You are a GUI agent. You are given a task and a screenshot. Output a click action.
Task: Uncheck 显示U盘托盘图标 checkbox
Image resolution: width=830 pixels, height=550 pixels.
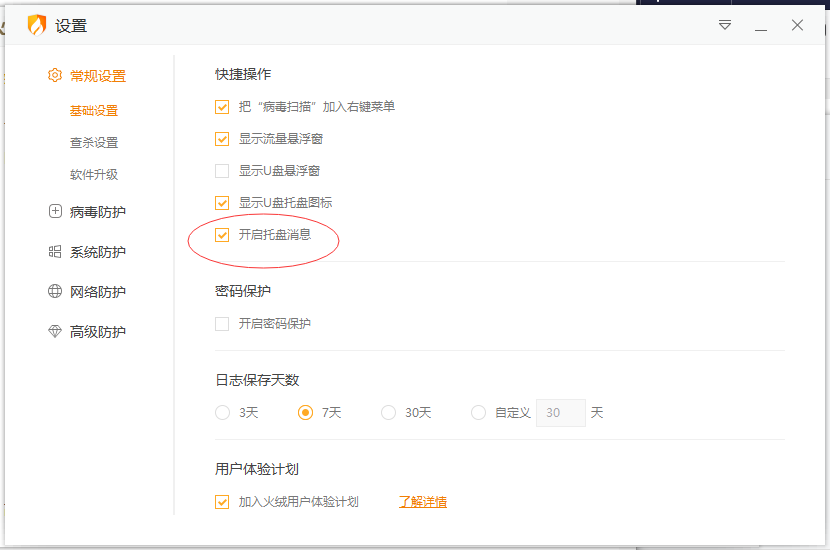click(222, 203)
